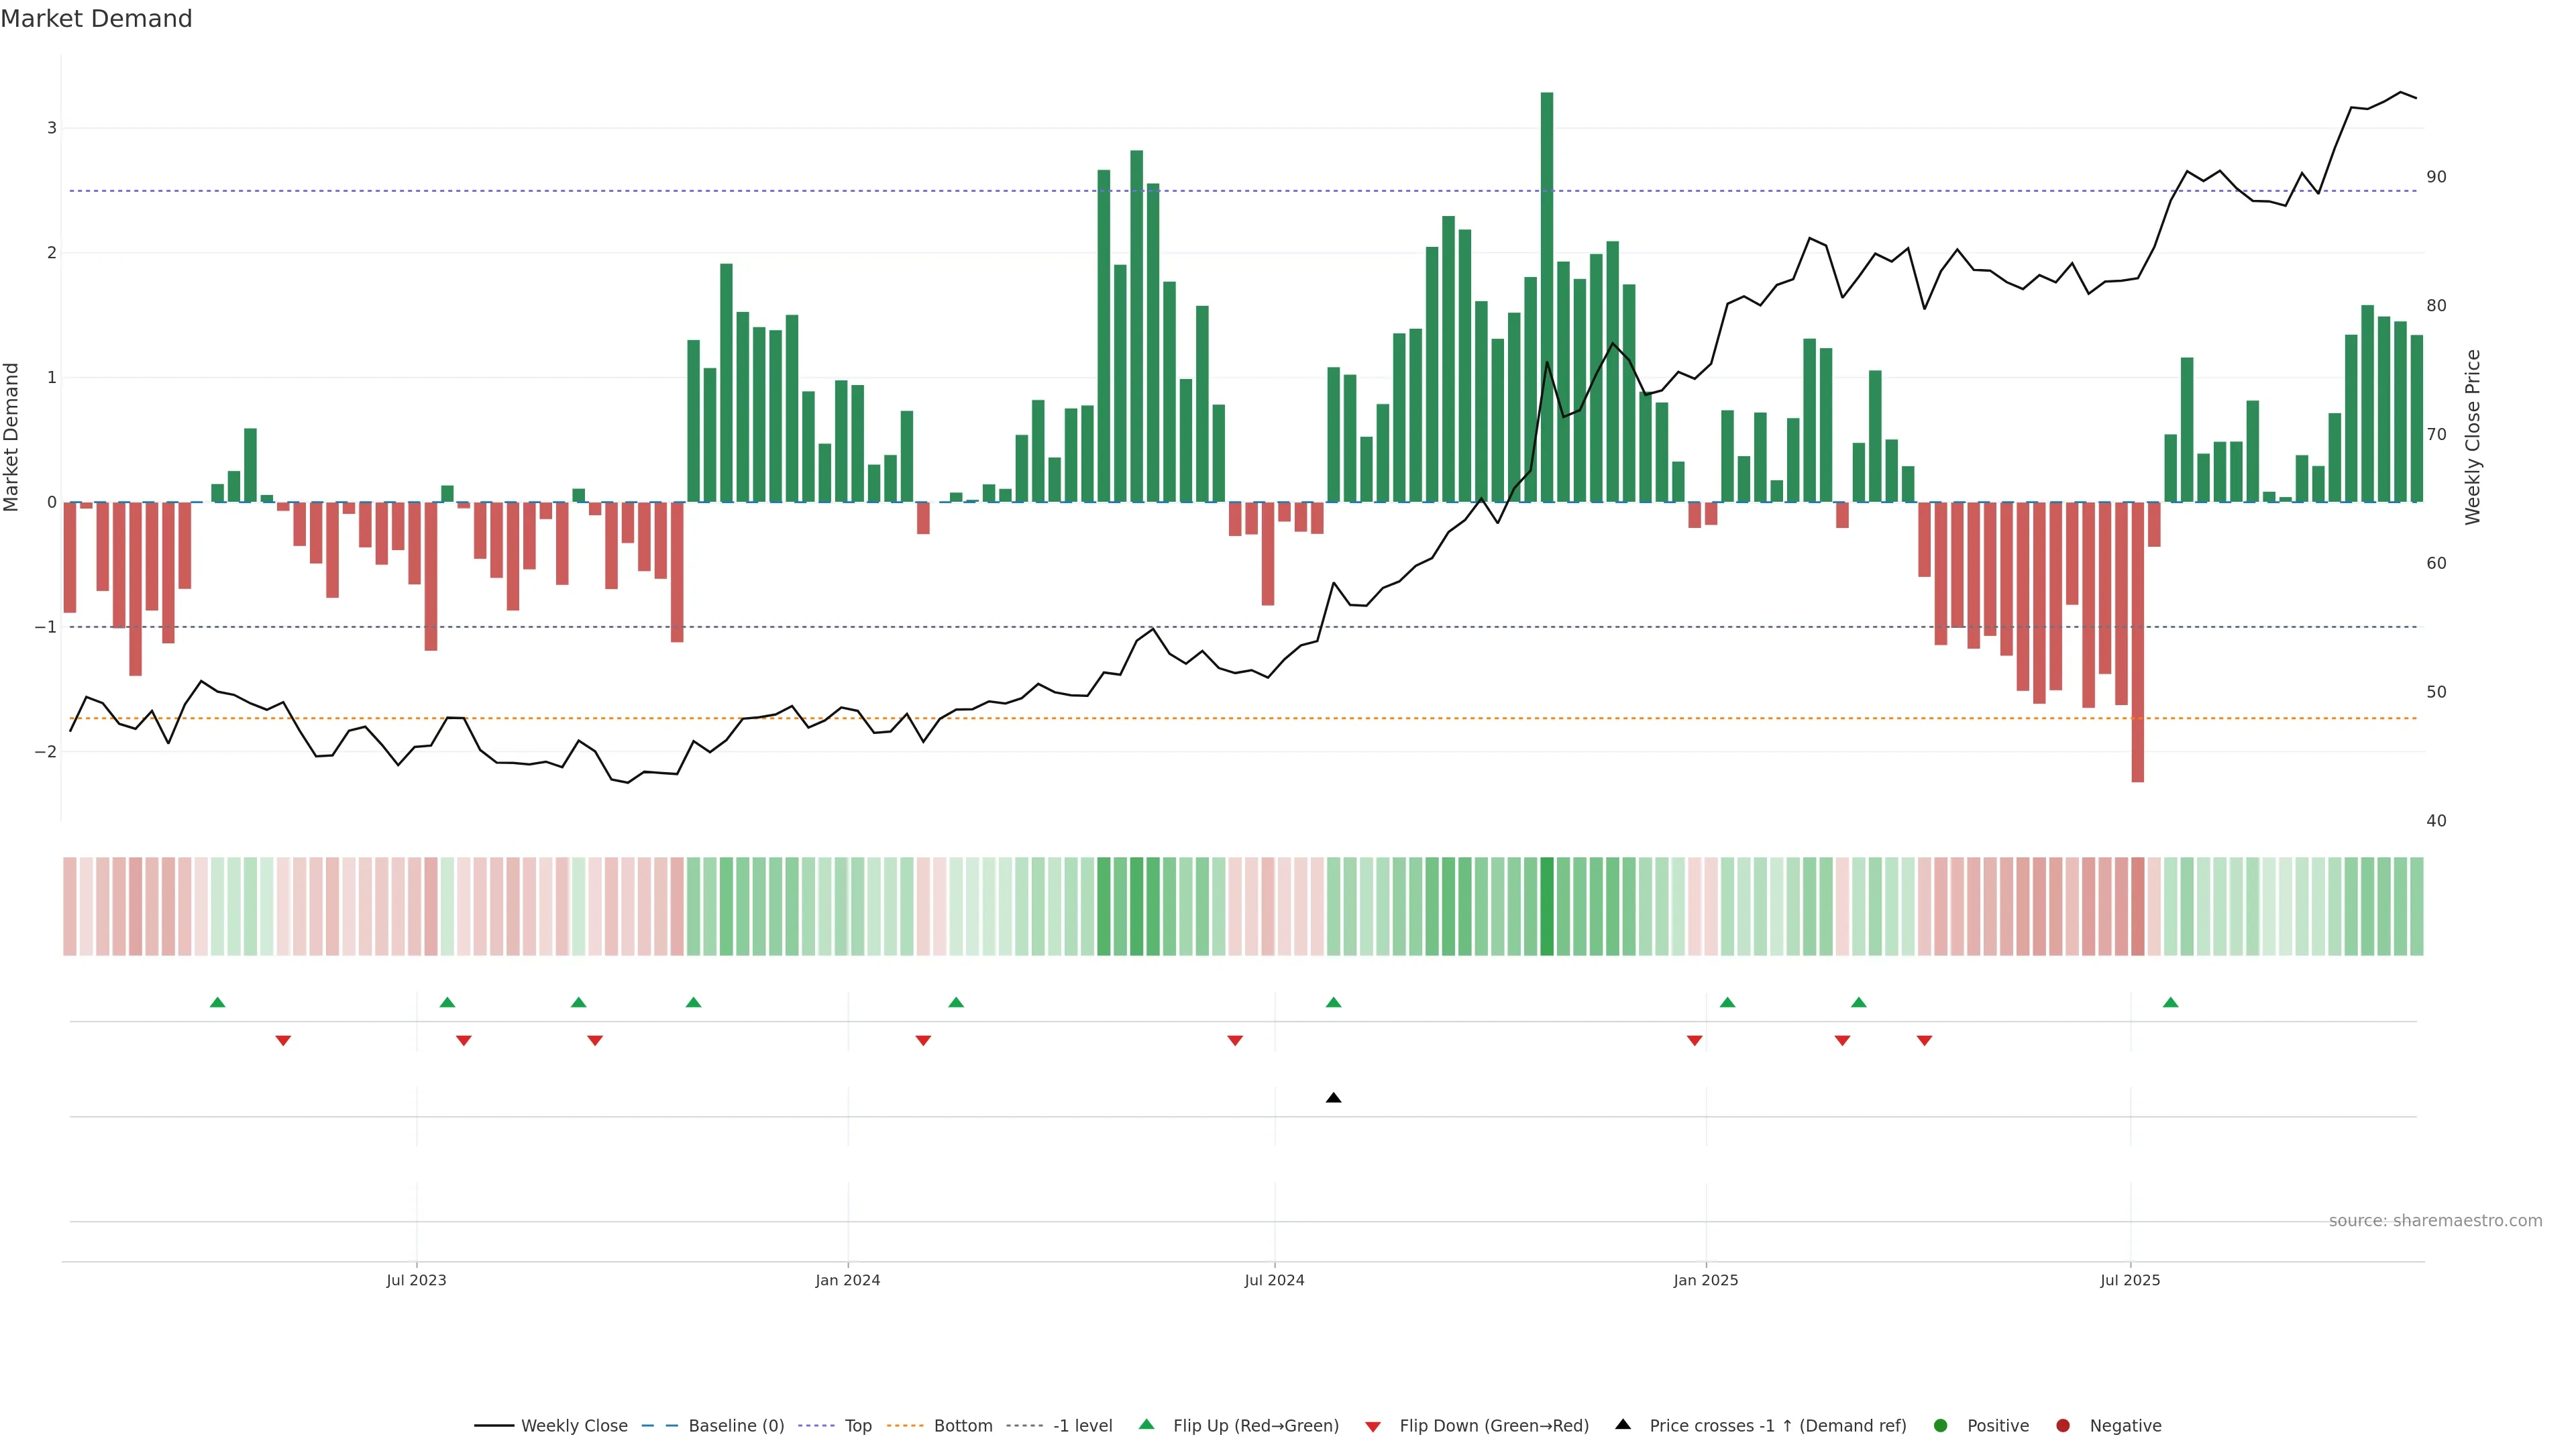Viewport: 2576px width, 1449px height.
Task: Click the Flip Down red triangle legend icon
Action: tap(1373, 1426)
